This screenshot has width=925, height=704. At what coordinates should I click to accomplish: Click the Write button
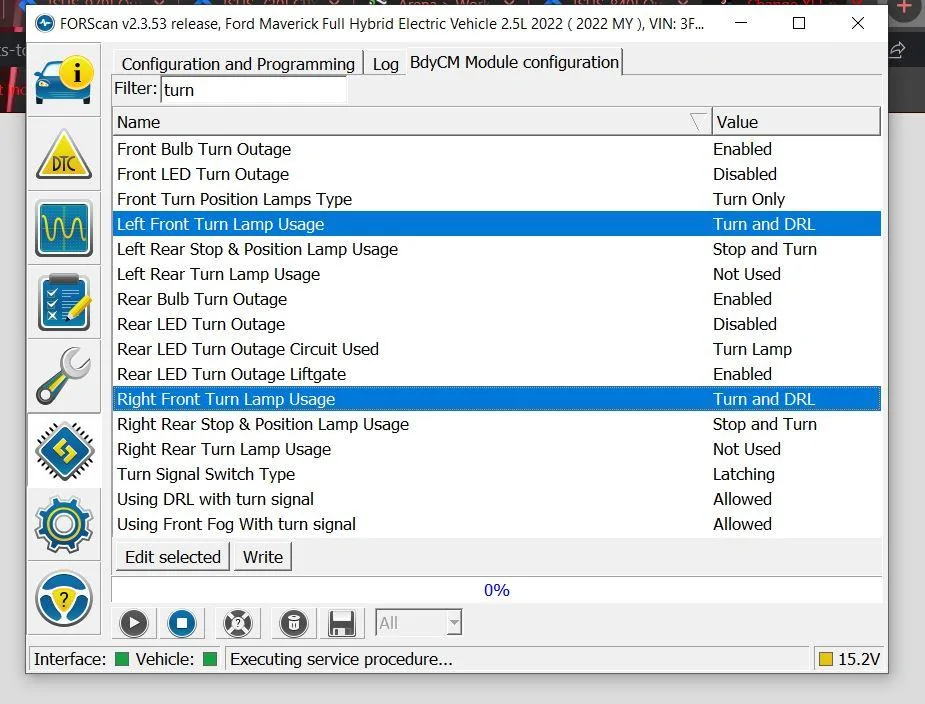click(x=263, y=557)
